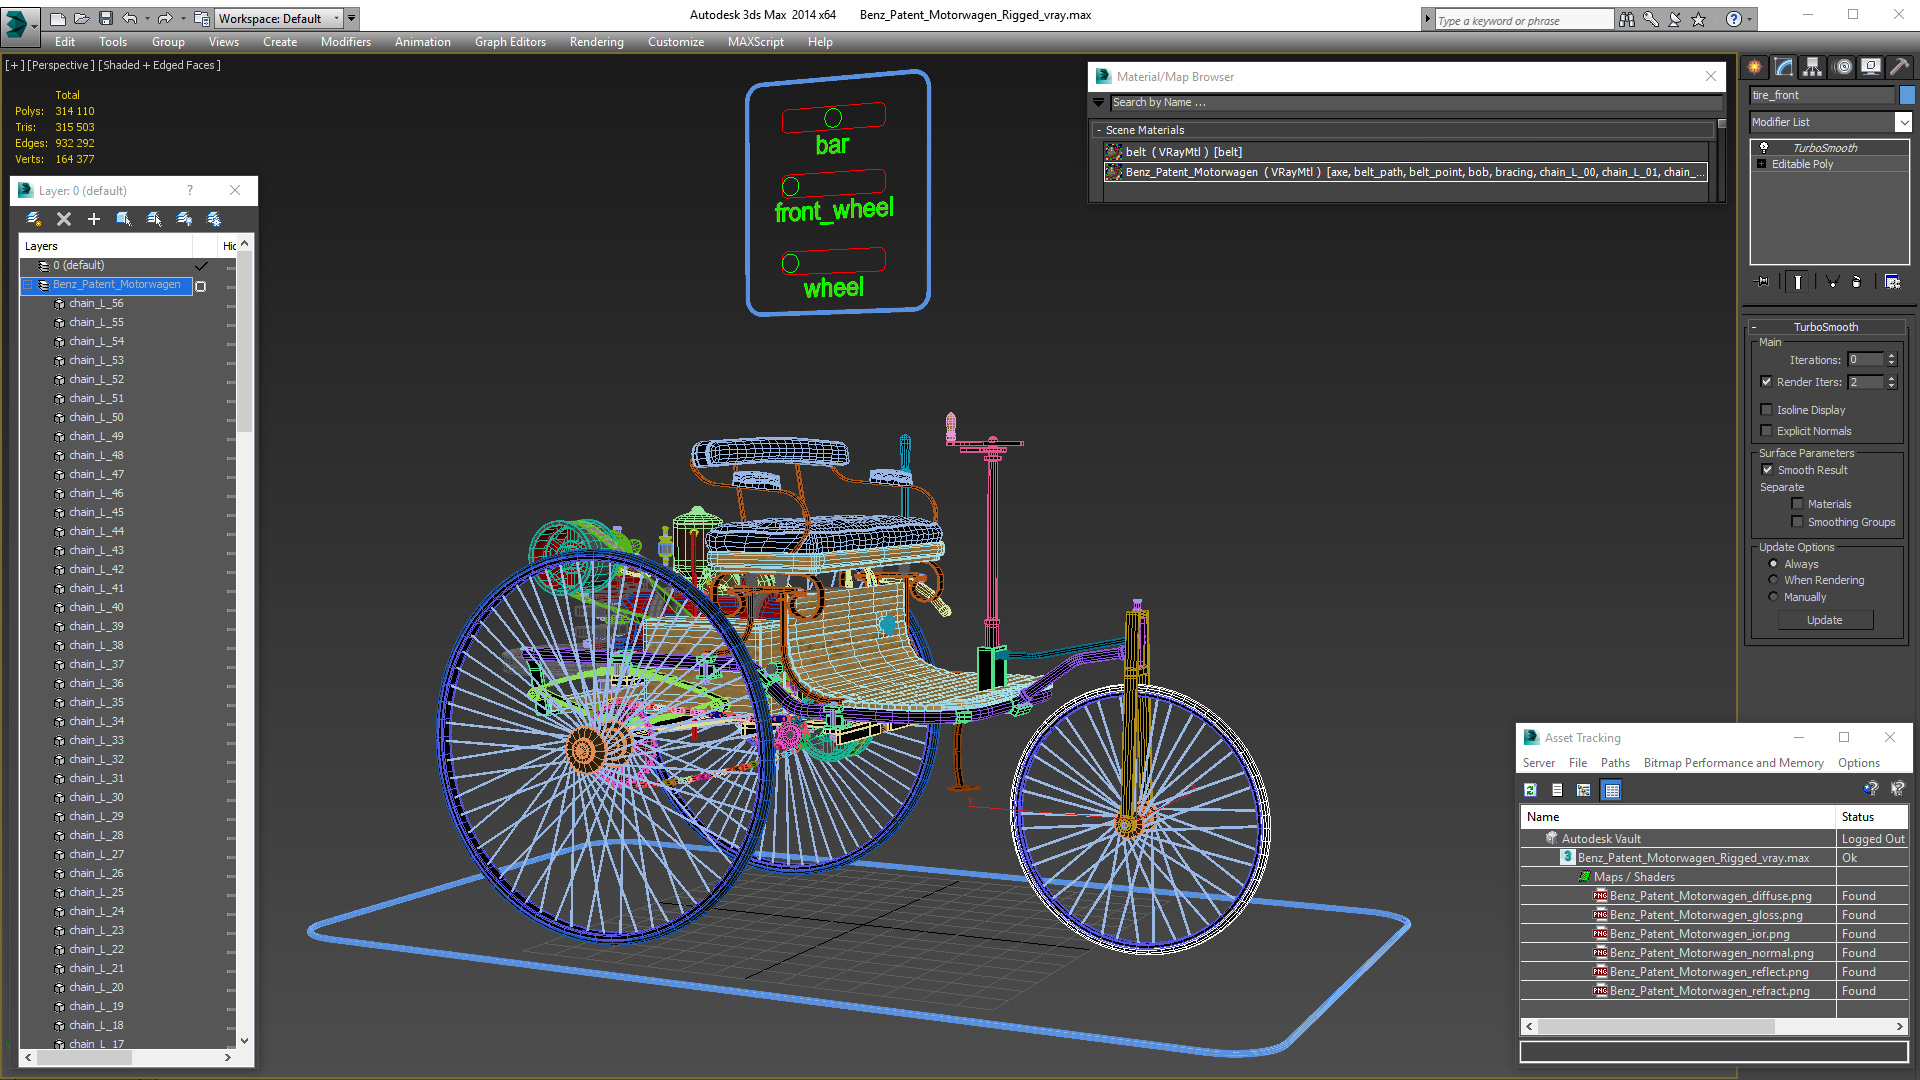Click Show End Result toggle icon
This screenshot has height=1080, width=1920.
click(1798, 282)
